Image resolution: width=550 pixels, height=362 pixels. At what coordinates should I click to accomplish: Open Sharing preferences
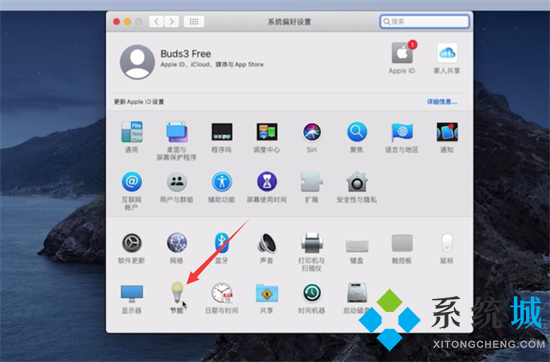point(267,293)
